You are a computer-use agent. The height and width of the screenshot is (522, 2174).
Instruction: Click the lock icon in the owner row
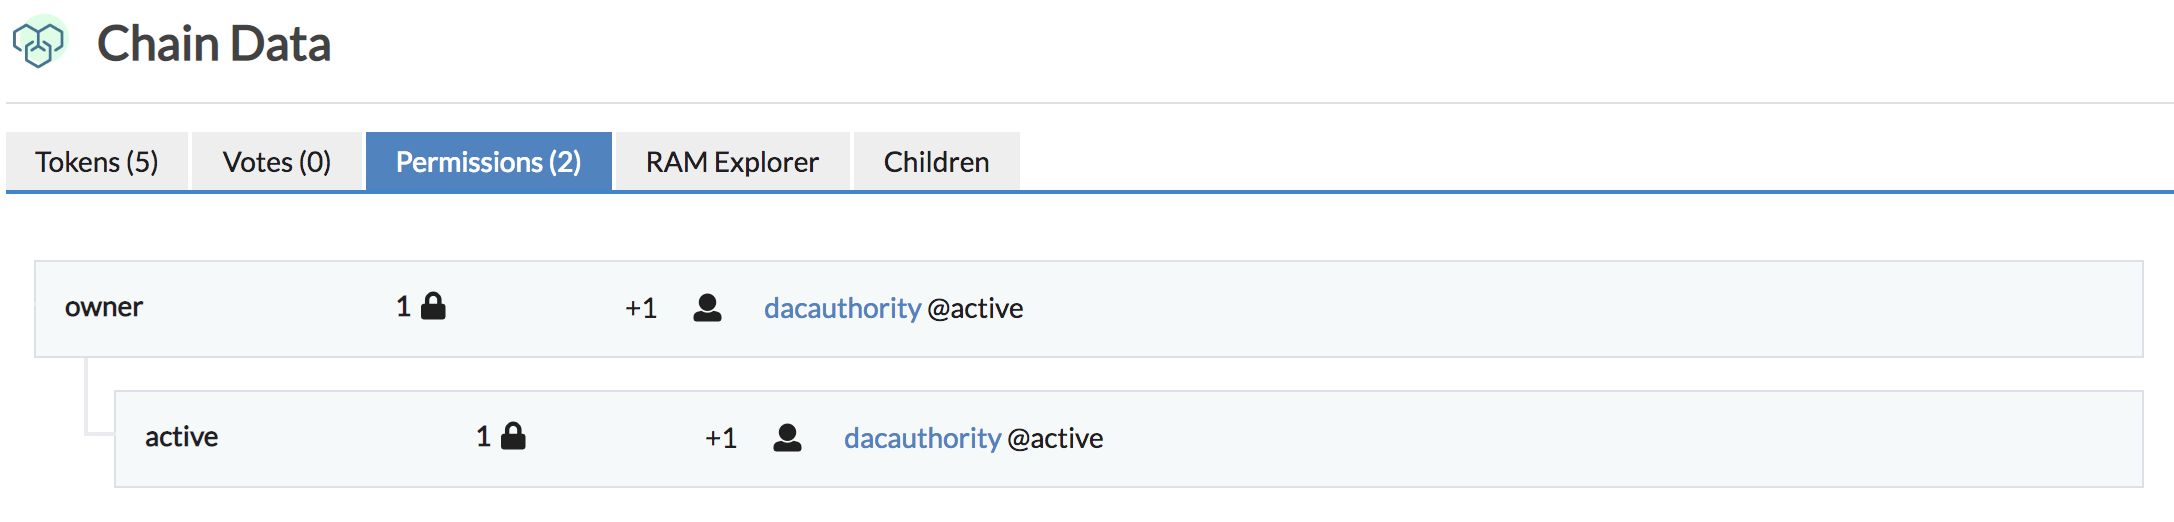click(433, 306)
